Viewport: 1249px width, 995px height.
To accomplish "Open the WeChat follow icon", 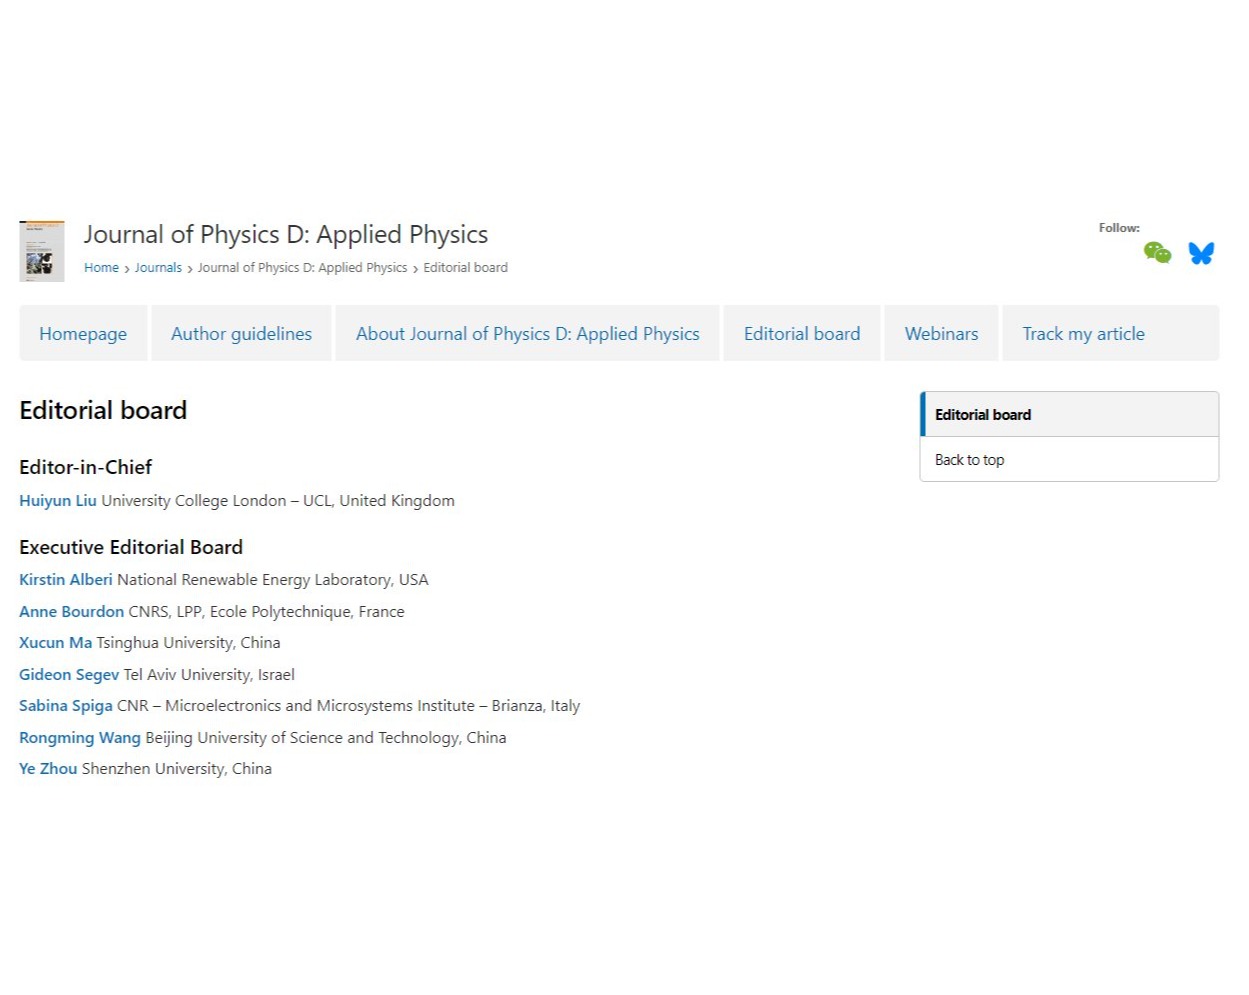I will (x=1157, y=253).
